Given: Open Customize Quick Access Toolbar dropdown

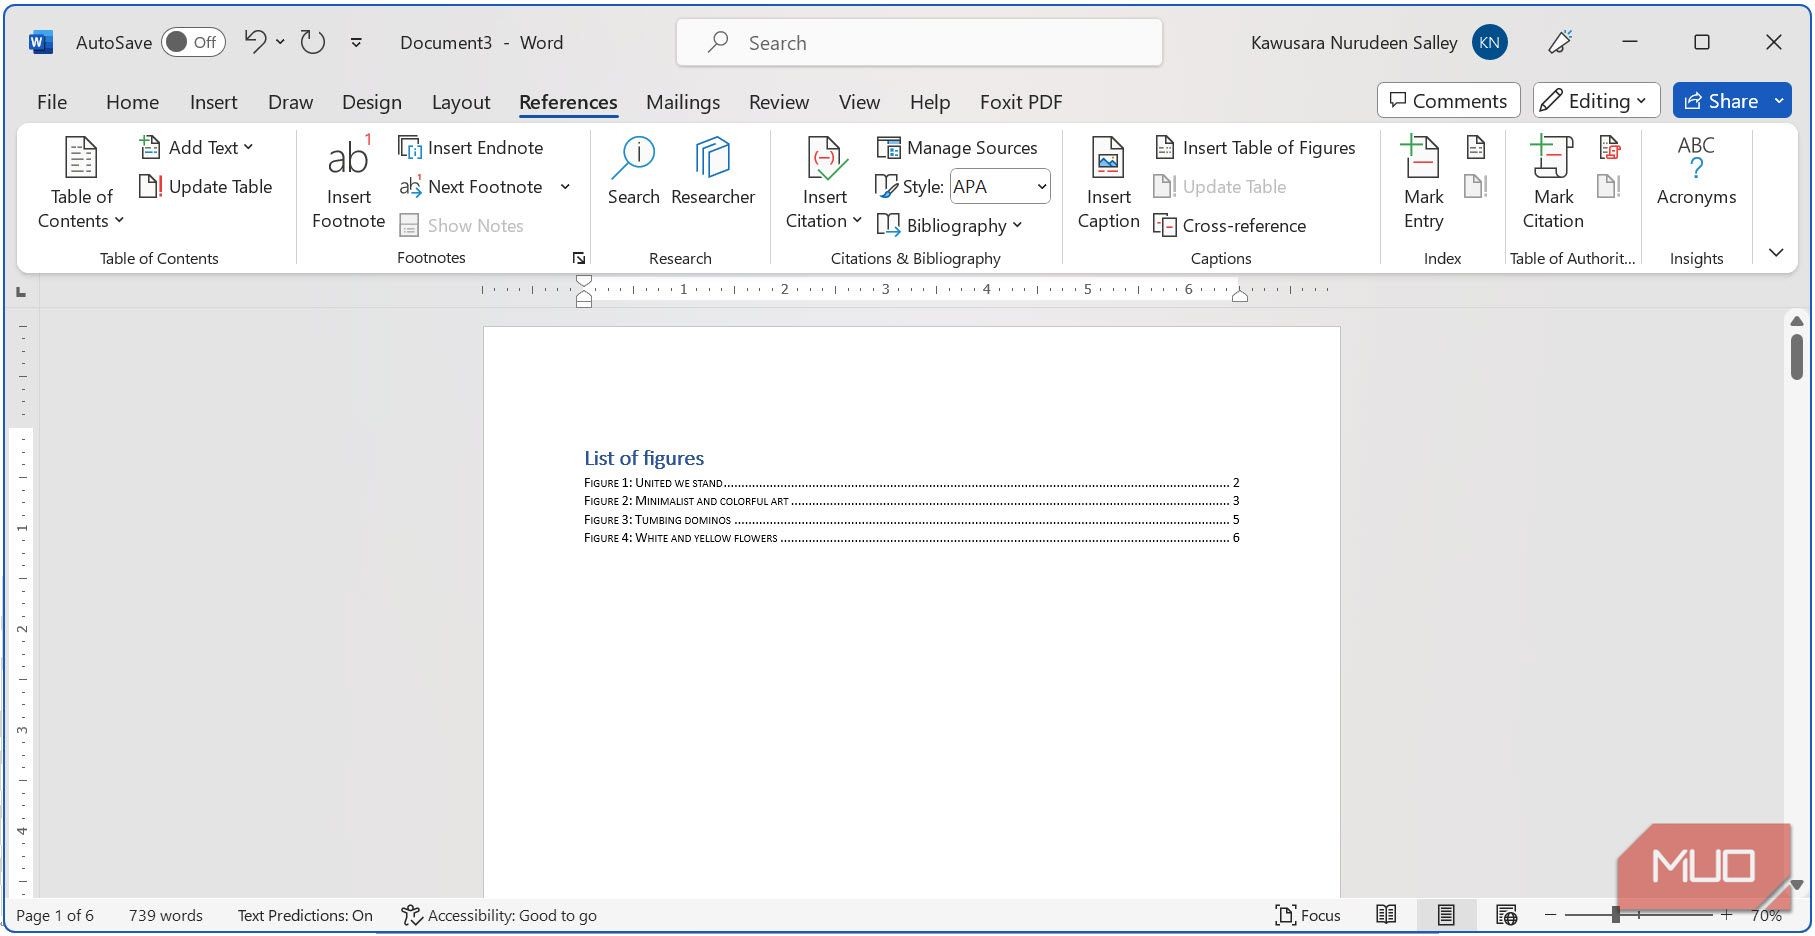Looking at the screenshot, I should coord(356,42).
